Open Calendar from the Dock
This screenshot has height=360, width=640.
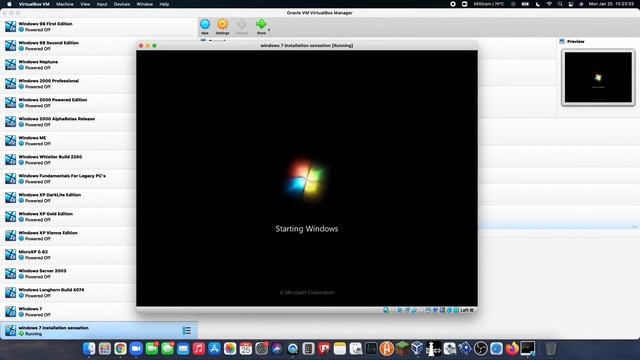tap(246, 349)
